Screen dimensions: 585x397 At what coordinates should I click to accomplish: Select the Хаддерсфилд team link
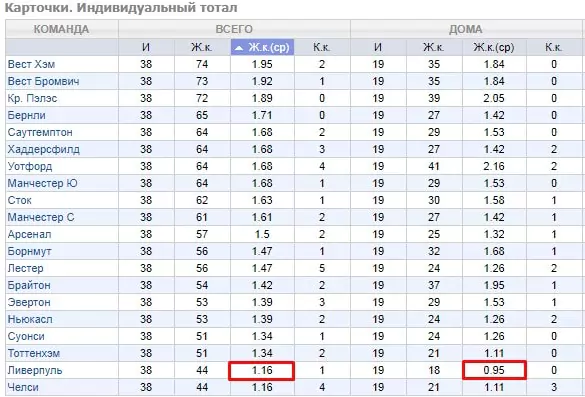[x=44, y=149]
